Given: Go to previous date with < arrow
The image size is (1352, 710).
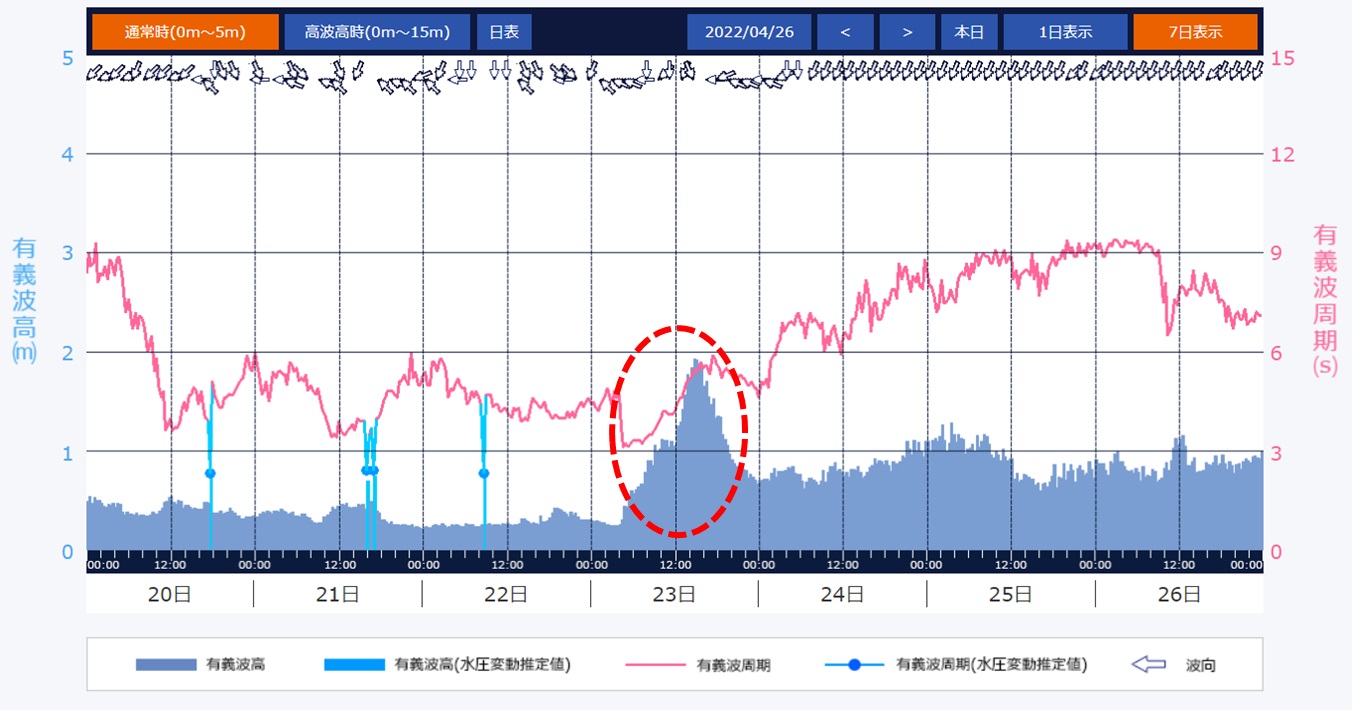Looking at the screenshot, I should [x=845, y=31].
